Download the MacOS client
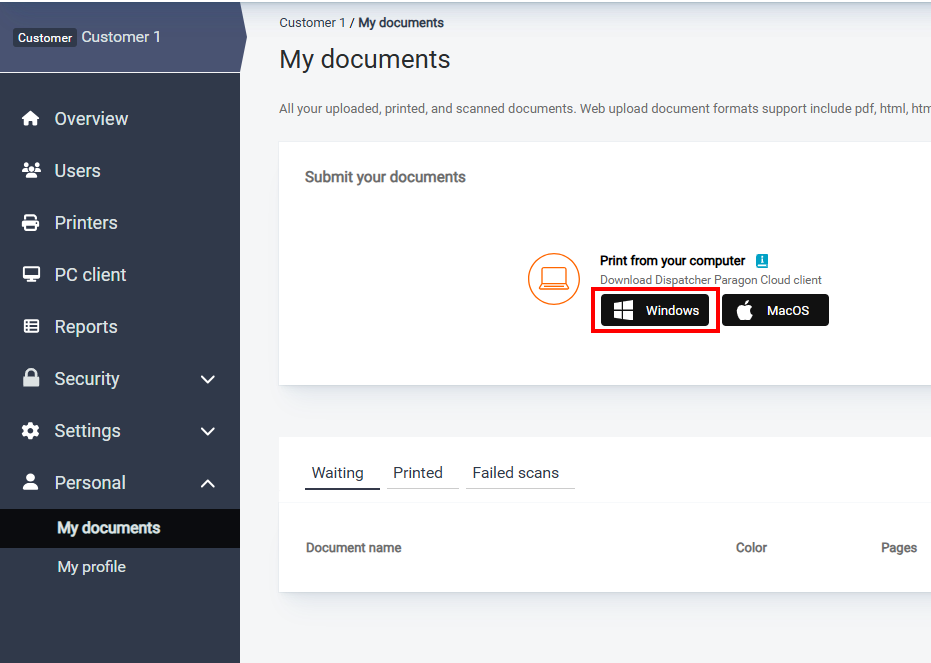This screenshot has height=663, width=931. tap(775, 311)
